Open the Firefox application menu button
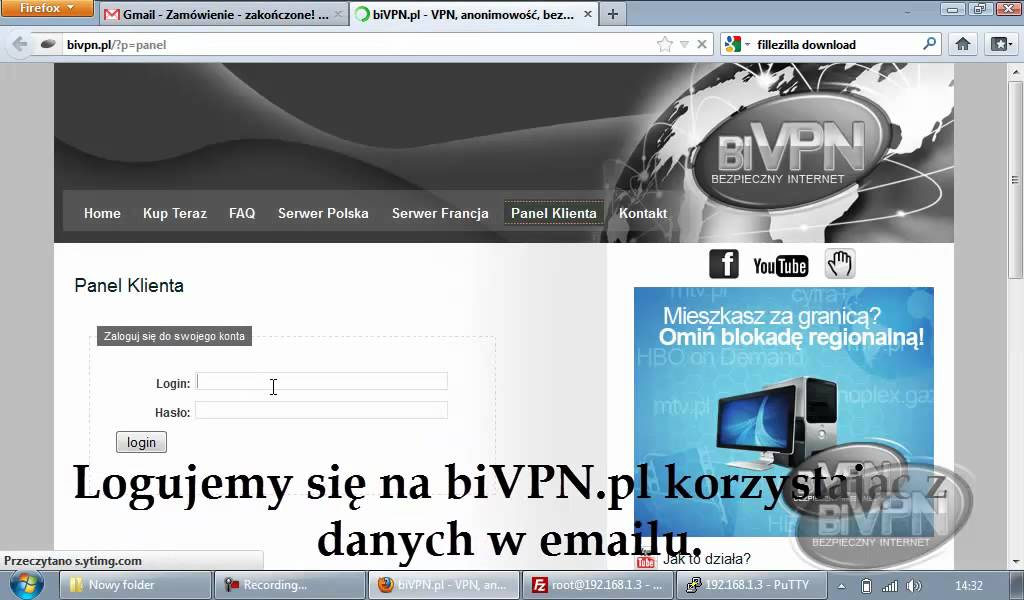Screen dimensions: 1024x600 [47, 8]
